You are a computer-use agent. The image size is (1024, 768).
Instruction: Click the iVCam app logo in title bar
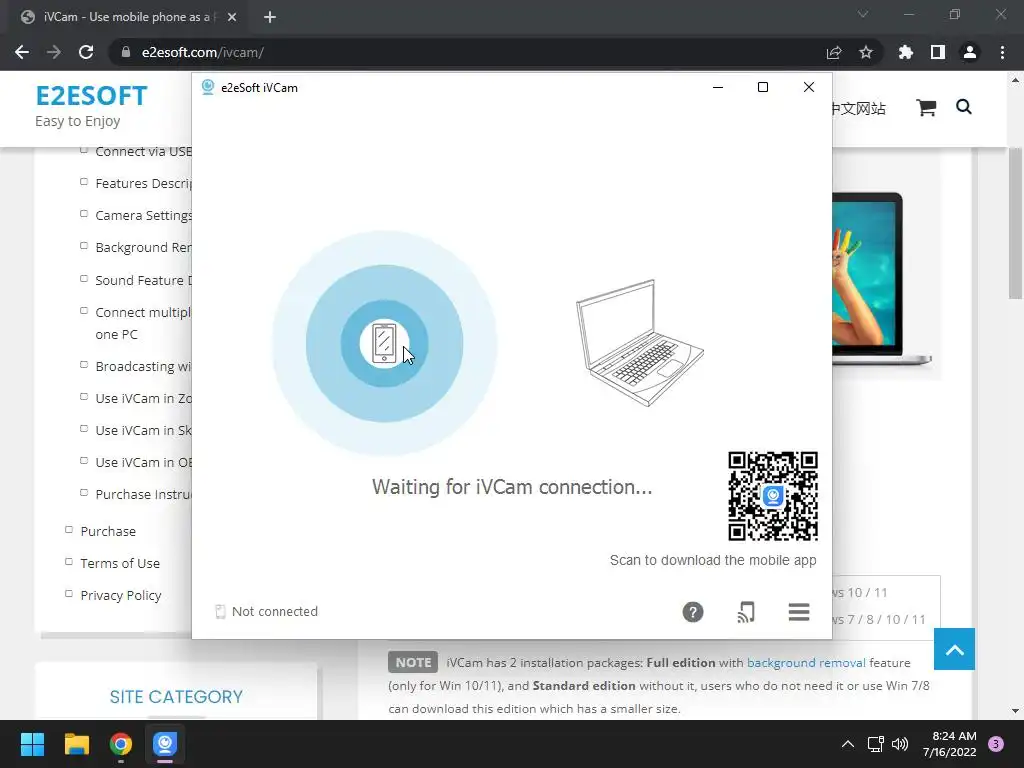click(x=208, y=88)
